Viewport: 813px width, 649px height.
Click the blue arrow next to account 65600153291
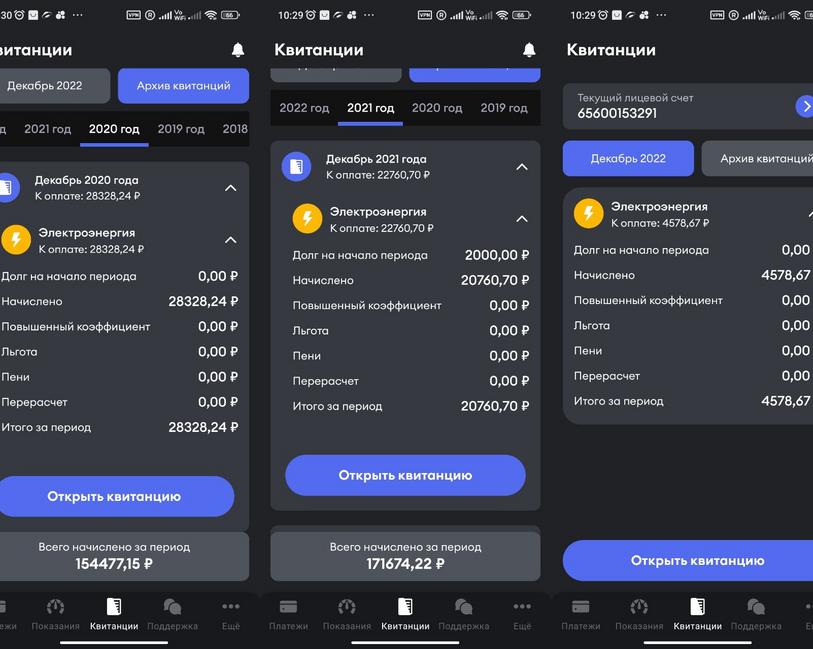tap(804, 106)
